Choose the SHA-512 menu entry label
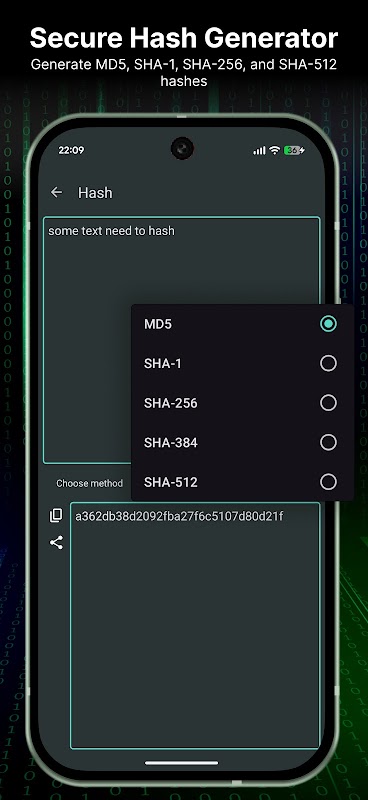 (170, 482)
